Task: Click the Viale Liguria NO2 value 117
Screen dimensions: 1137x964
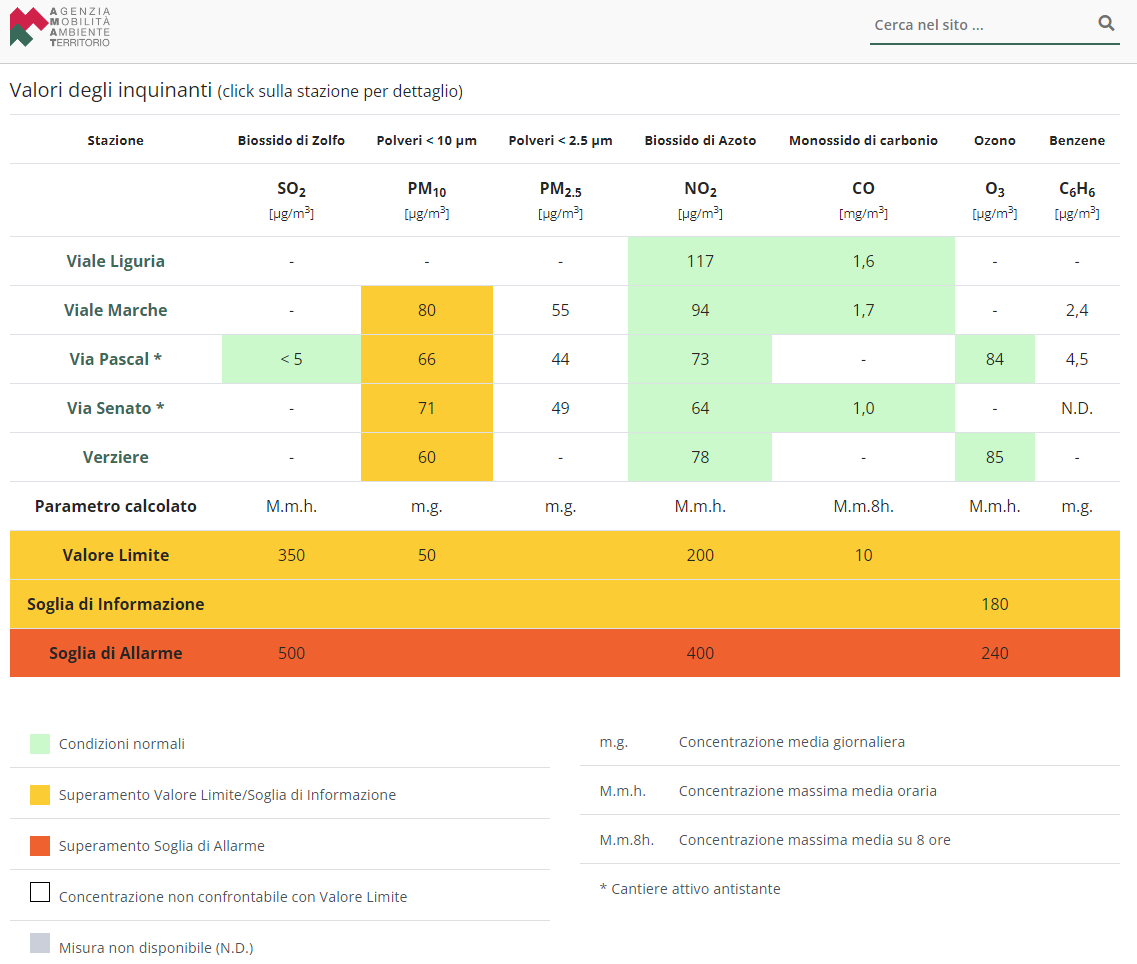Action: (700, 261)
